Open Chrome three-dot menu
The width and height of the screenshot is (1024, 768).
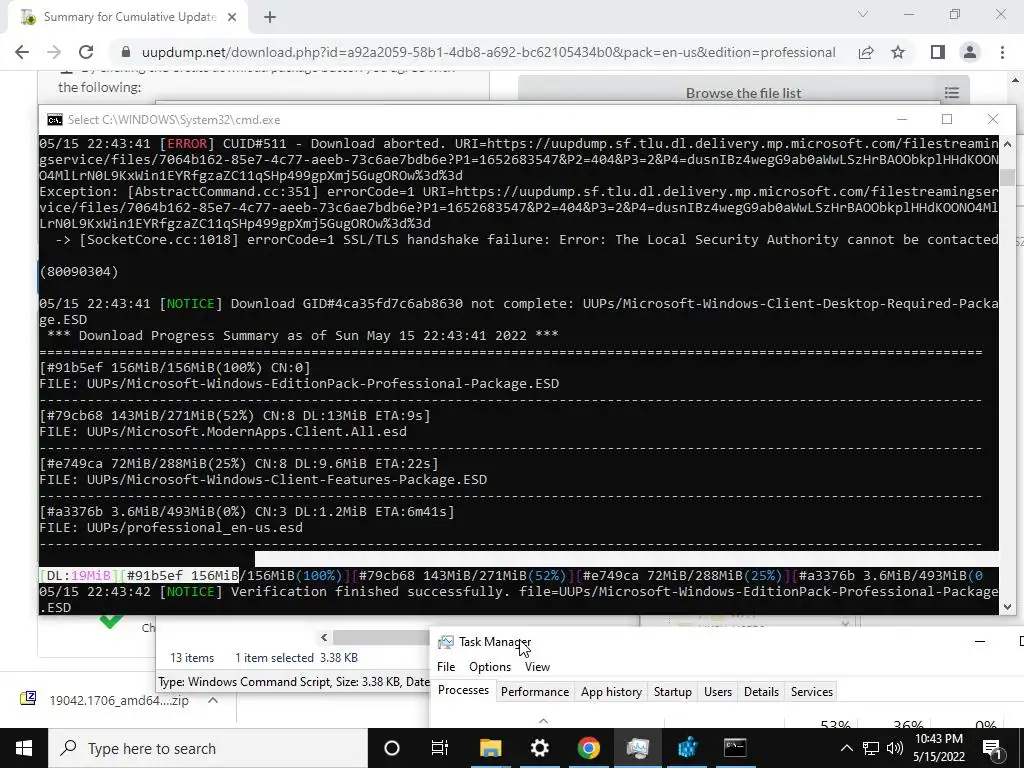(x=1002, y=52)
